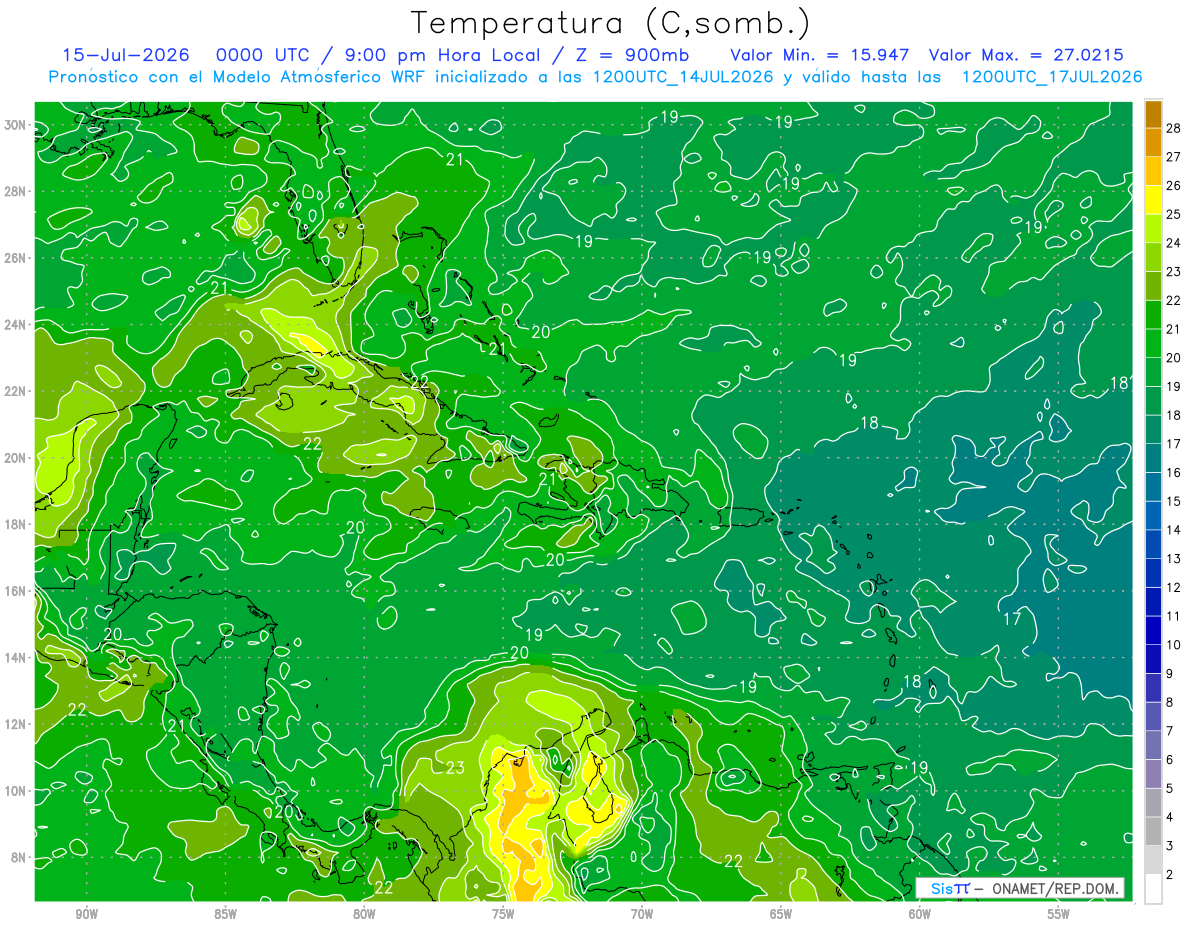Viewport: 1200px width, 927px height.
Task: Click the 28N latitude axis label
Action: pyautogui.click(x=17, y=191)
